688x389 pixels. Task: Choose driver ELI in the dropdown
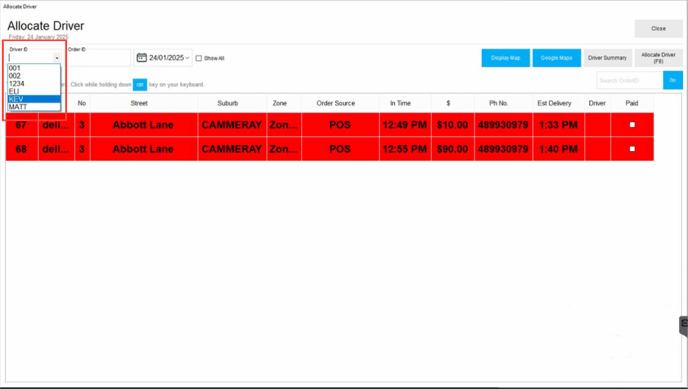tap(34, 91)
